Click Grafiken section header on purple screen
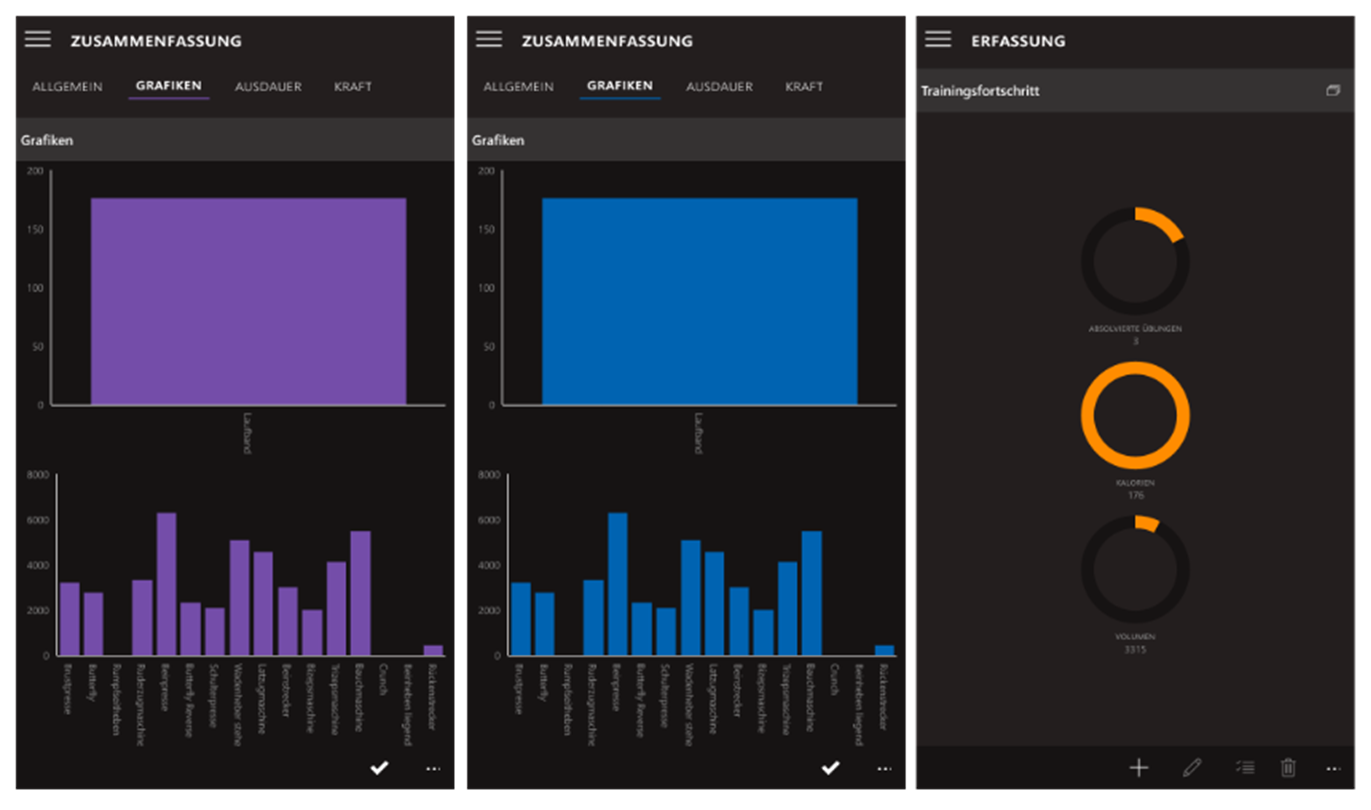The height and width of the screenshot is (810, 1371). (47, 141)
